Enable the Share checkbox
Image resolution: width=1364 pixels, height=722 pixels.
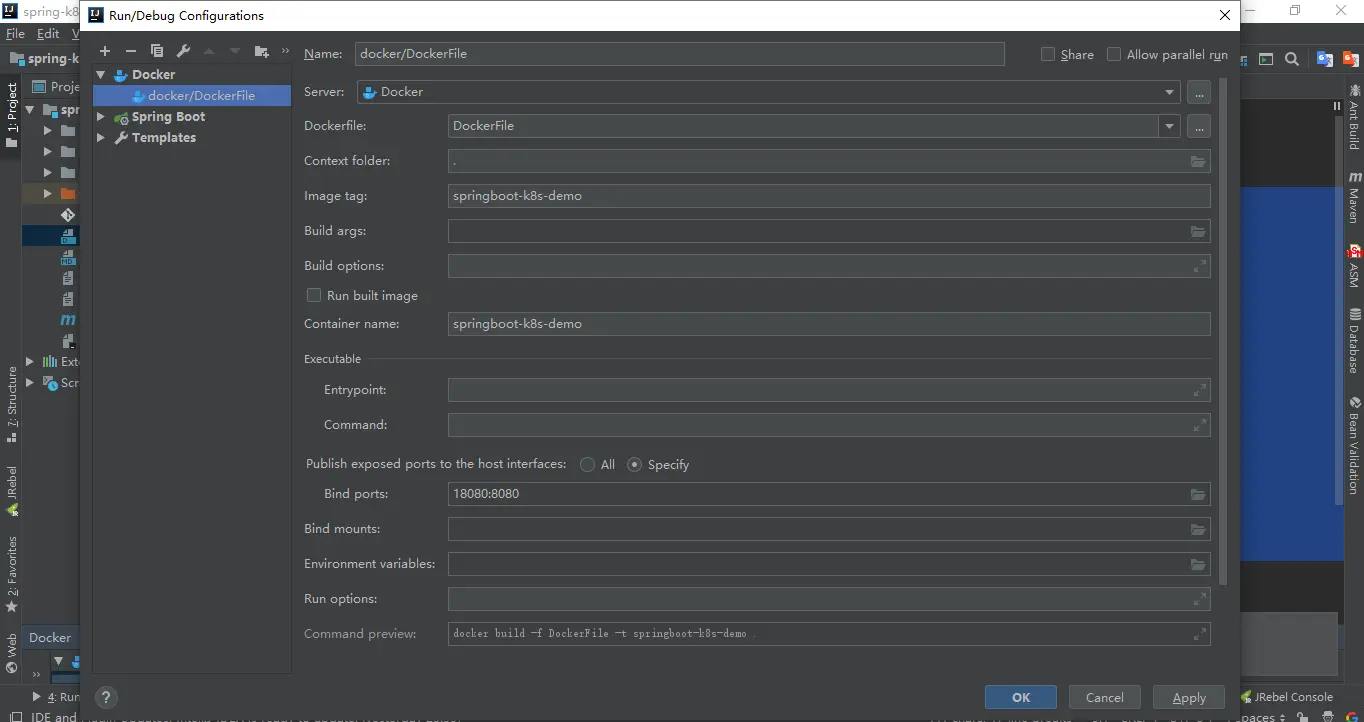[1048, 54]
